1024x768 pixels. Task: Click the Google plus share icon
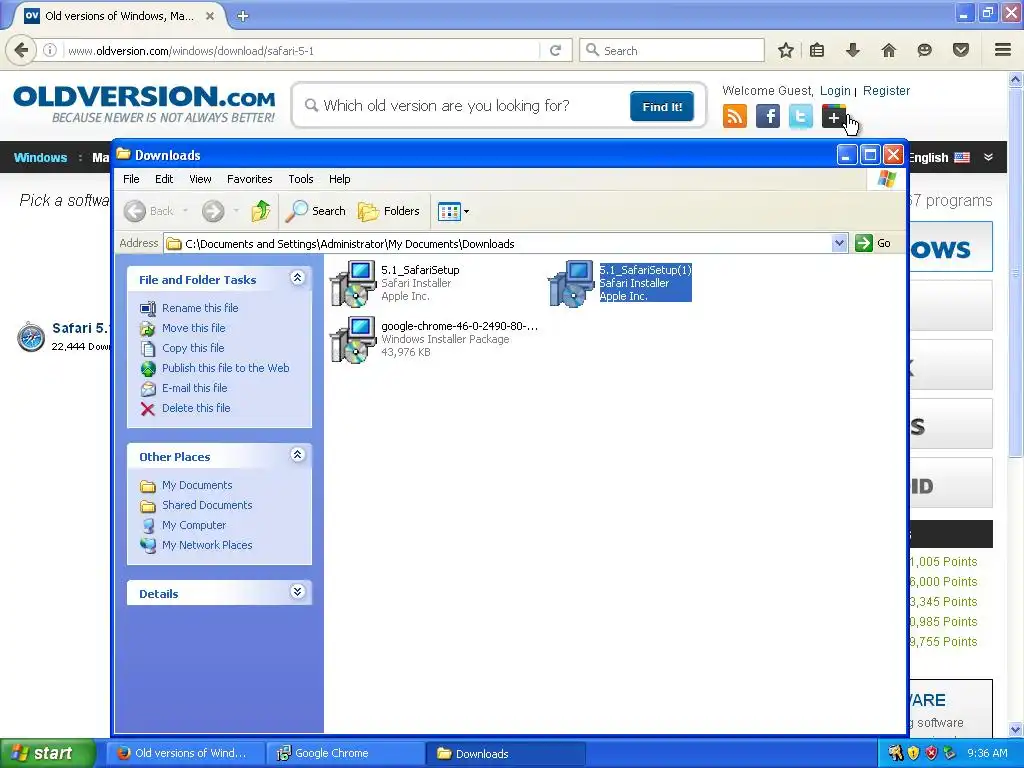click(x=833, y=116)
